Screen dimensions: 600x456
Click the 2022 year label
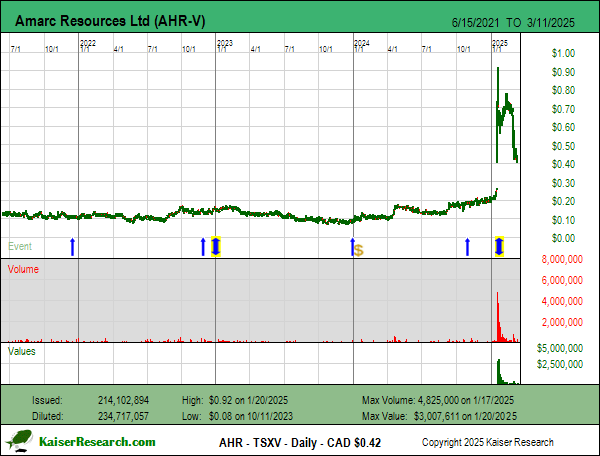pos(88,43)
